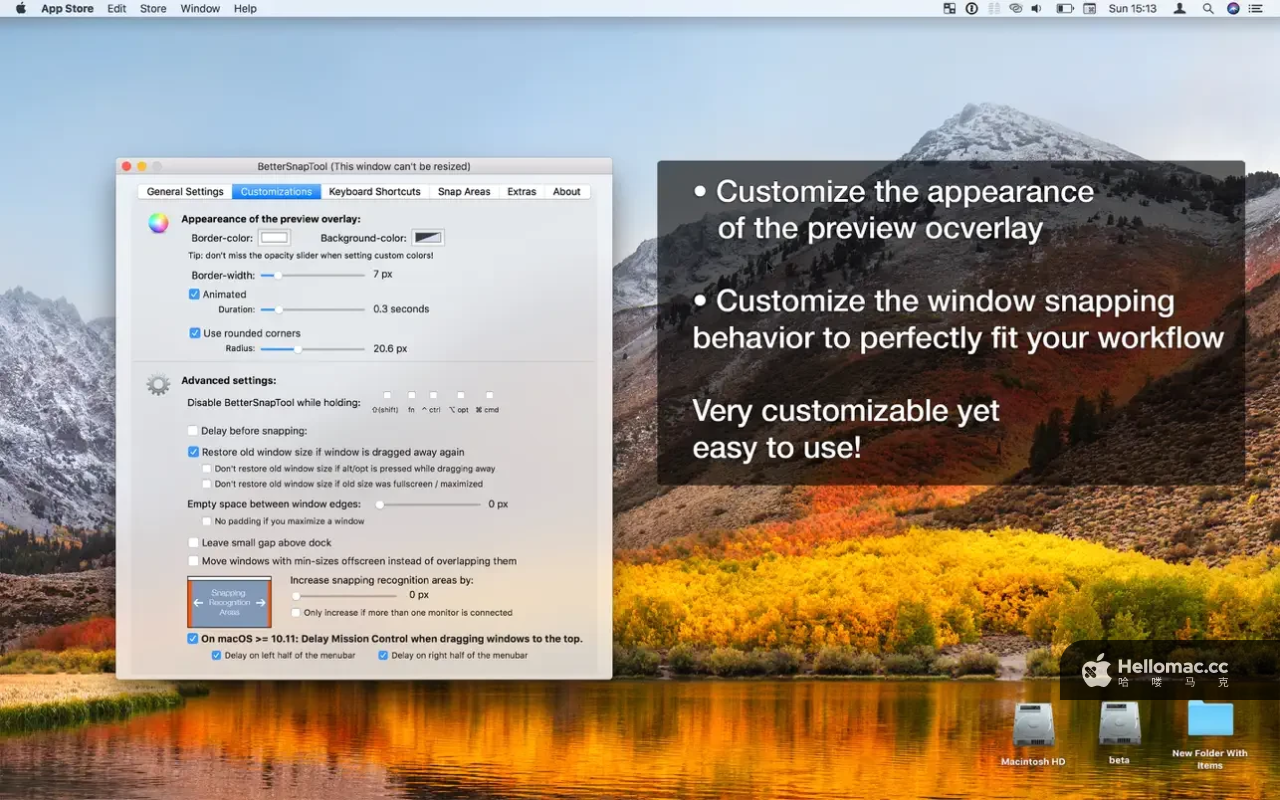Enable don't restore if alt/opt pressed
The width and height of the screenshot is (1280, 800).
click(207, 468)
